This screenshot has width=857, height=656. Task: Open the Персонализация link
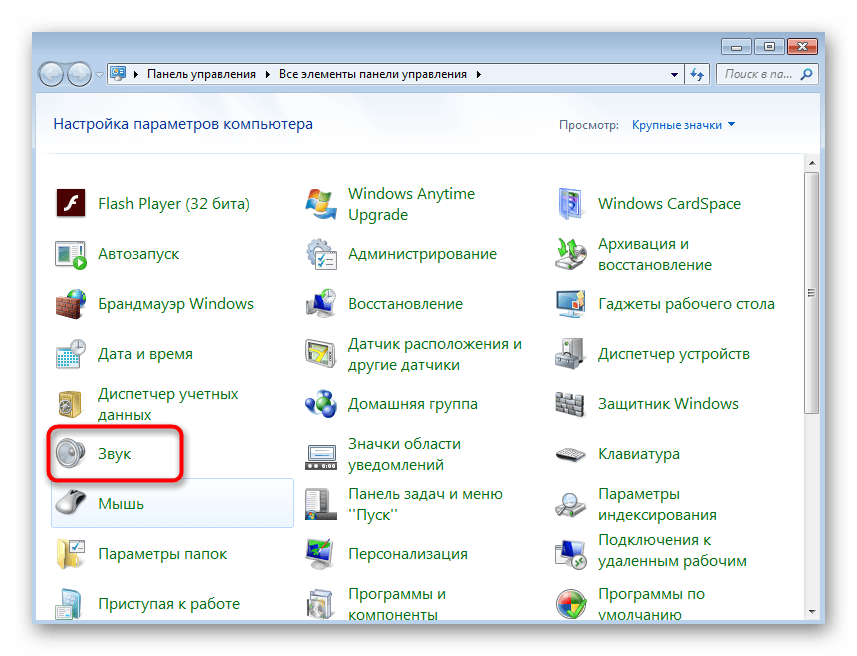click(407, 554)
